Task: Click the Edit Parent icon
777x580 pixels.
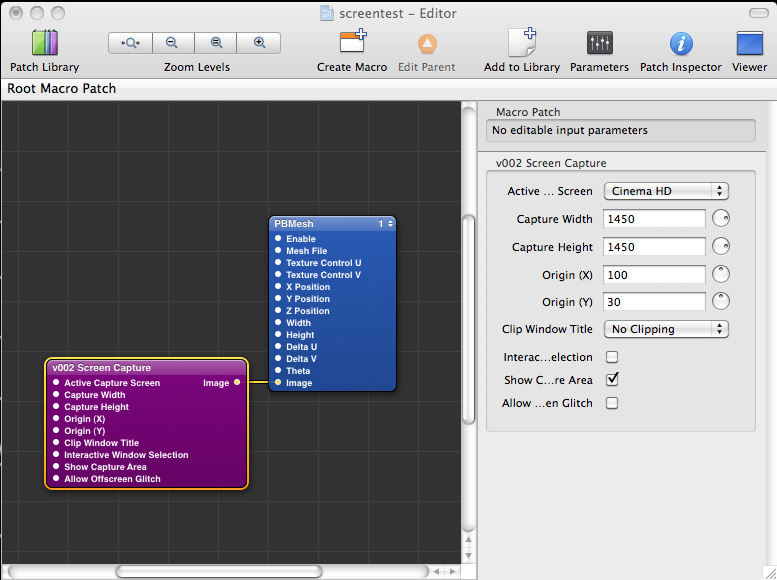Action: tap(427, 44)
